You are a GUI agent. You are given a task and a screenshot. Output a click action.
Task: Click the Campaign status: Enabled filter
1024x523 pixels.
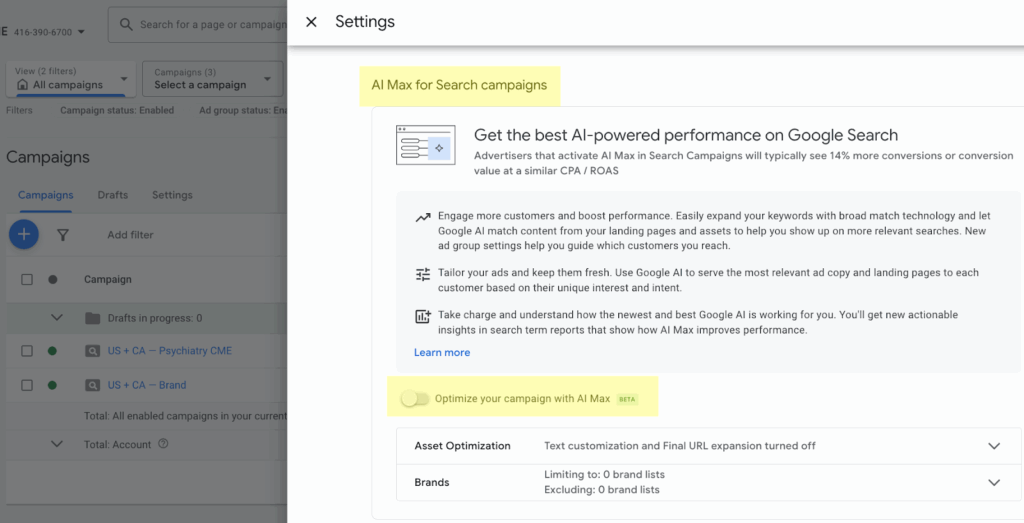tap(117, 110)
